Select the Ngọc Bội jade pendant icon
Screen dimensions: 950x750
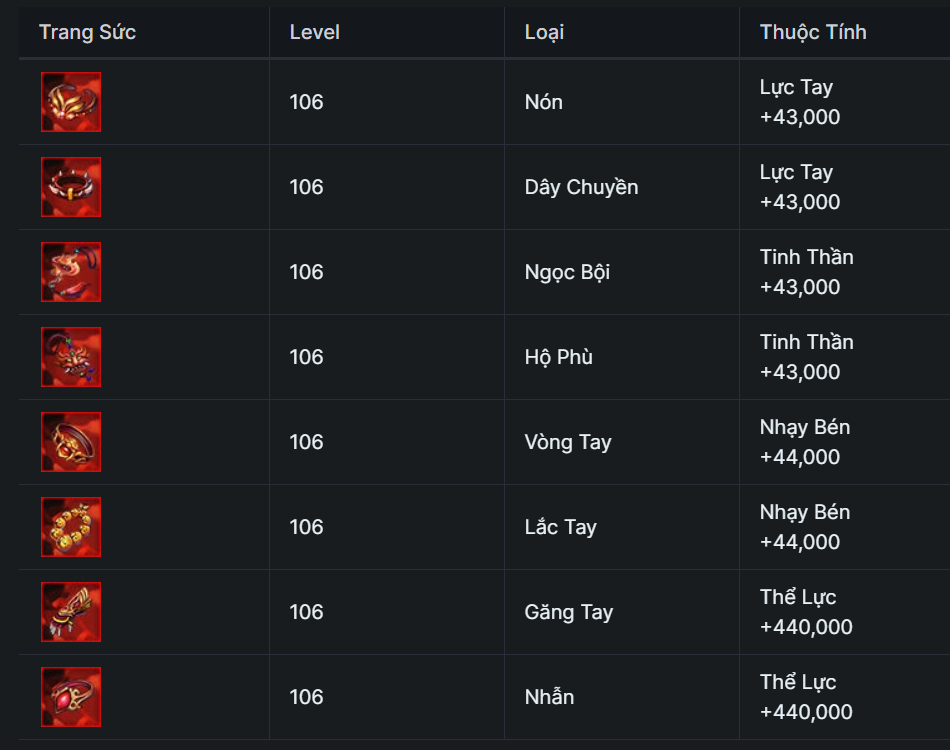[x=71, y=272]
